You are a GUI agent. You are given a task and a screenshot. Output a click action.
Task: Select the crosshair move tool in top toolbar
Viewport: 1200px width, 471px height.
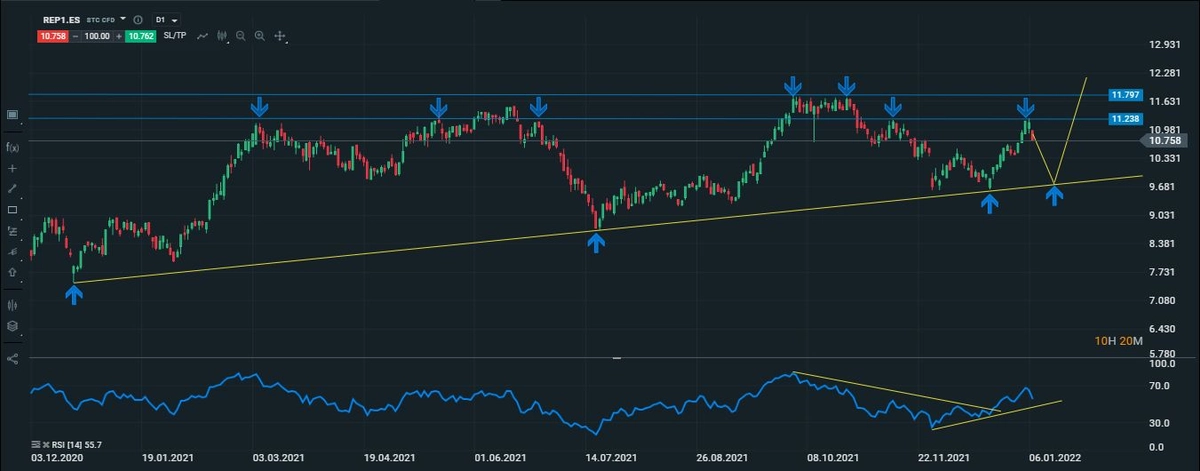coord(280,36)
